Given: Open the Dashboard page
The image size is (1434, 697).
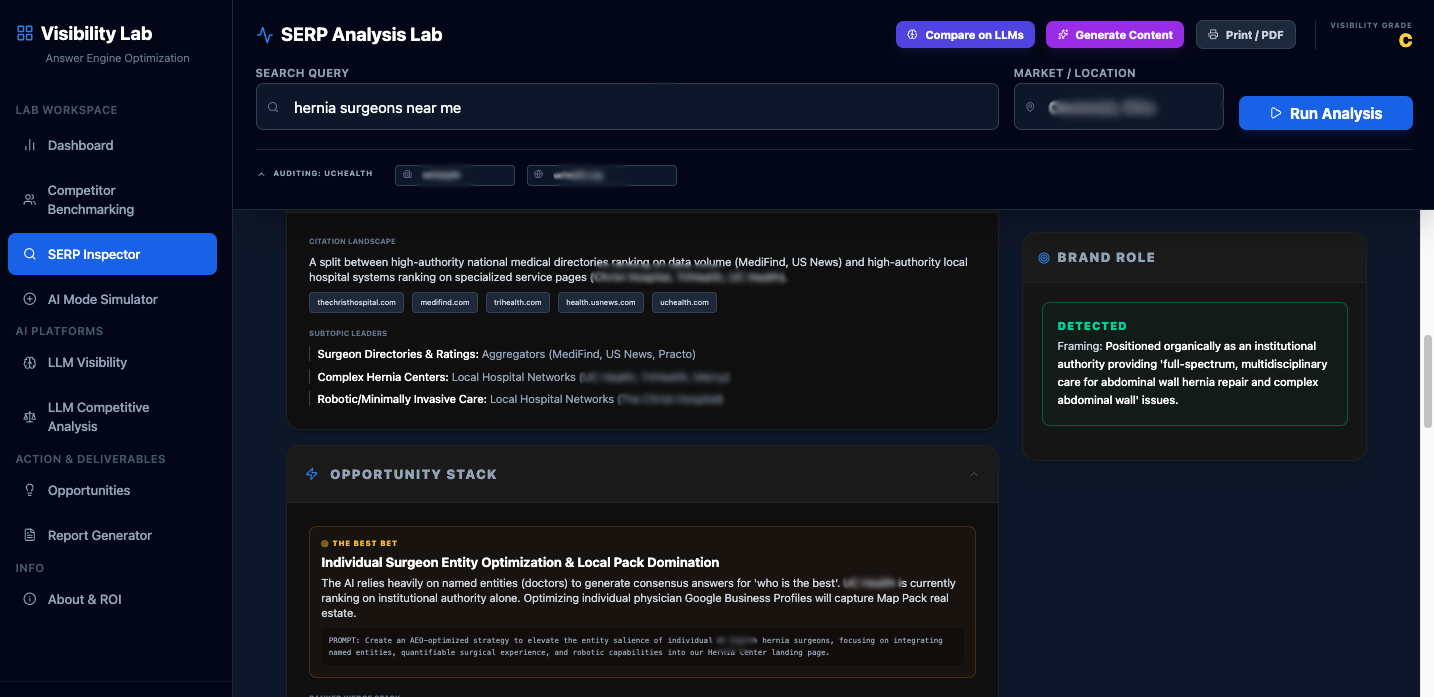Looking at the screenshot, I should [112, 145].
